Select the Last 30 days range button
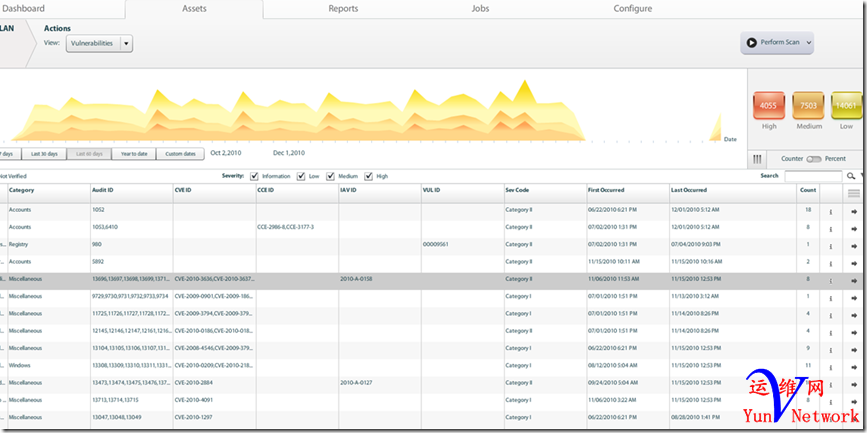 45,154
